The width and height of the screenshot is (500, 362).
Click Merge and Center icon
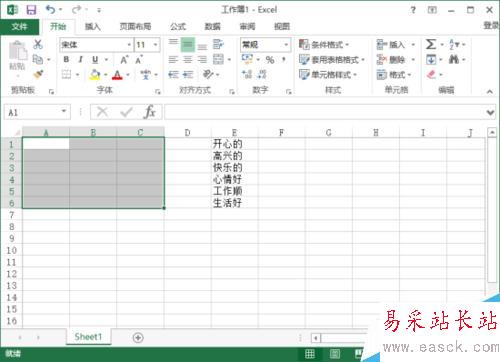(218, 59)
